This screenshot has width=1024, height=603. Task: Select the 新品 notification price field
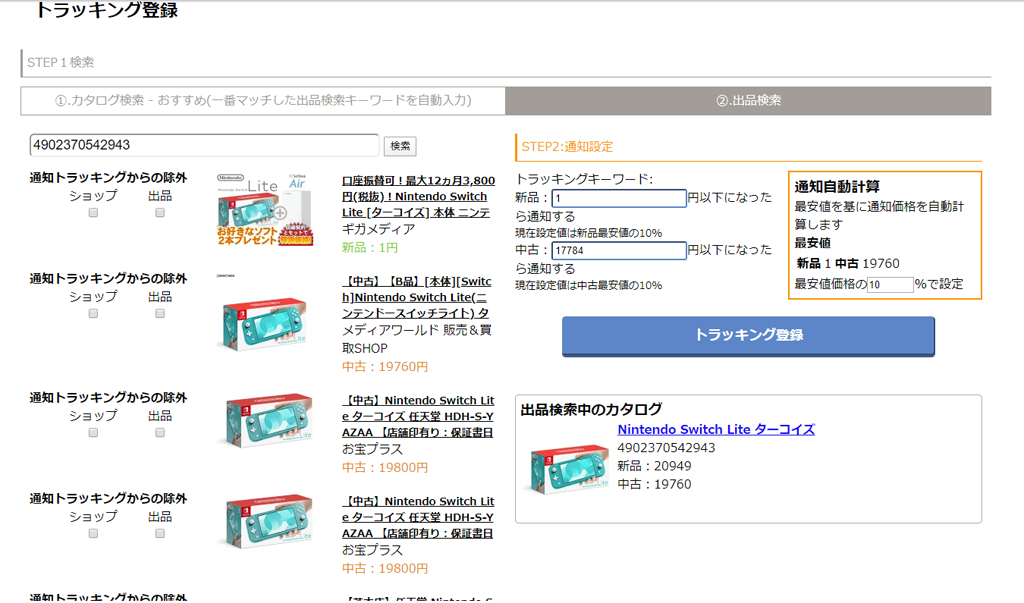[x=619, y=198]
